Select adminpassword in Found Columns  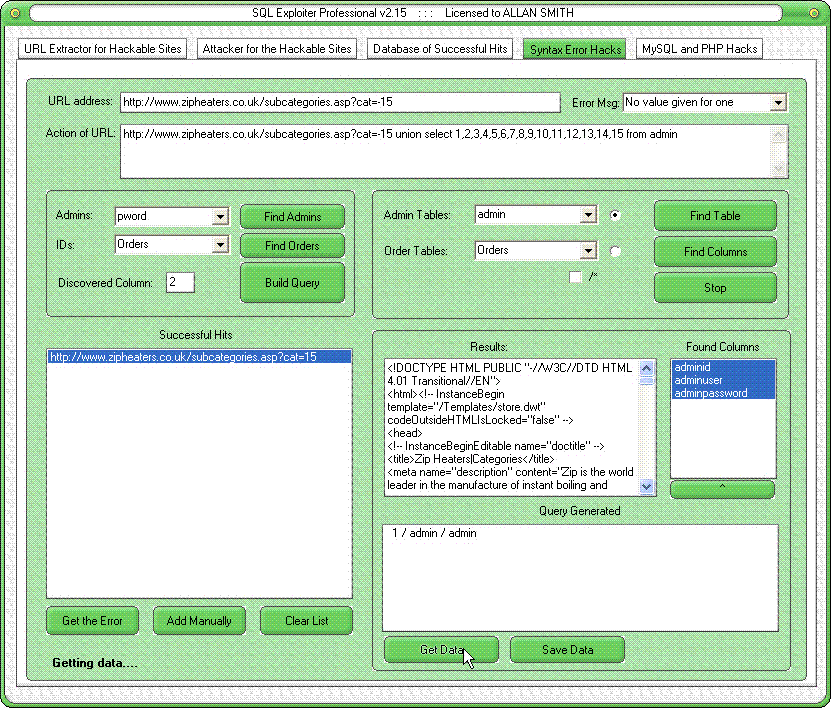click(723, 393)
